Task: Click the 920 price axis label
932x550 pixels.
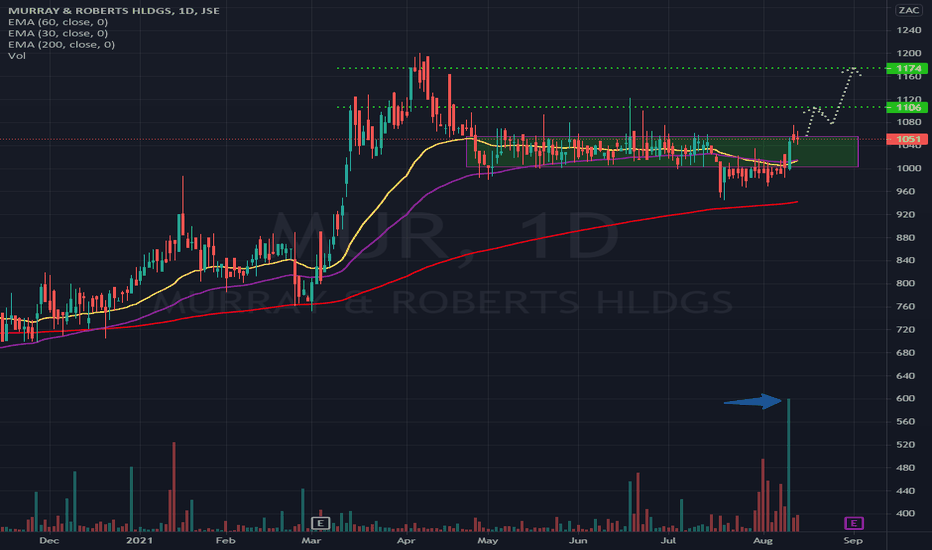Action: 906,214
